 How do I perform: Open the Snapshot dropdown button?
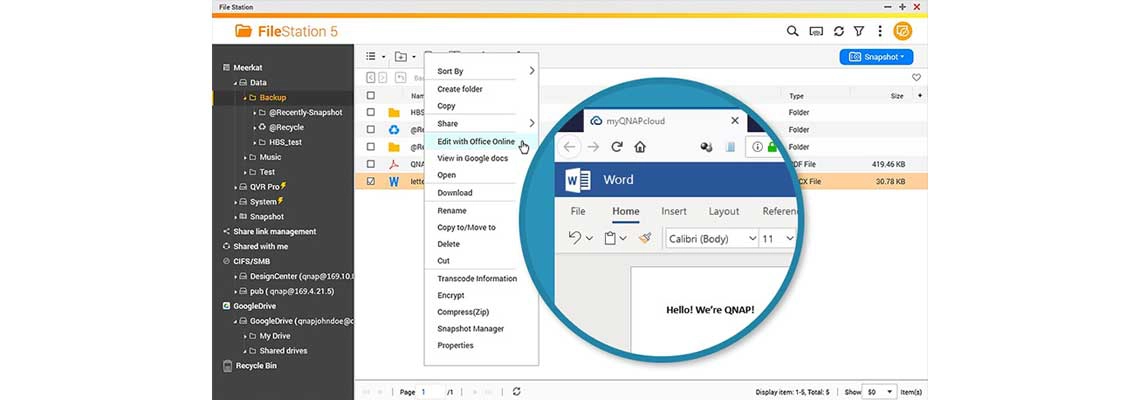click(x=876, y=57)
